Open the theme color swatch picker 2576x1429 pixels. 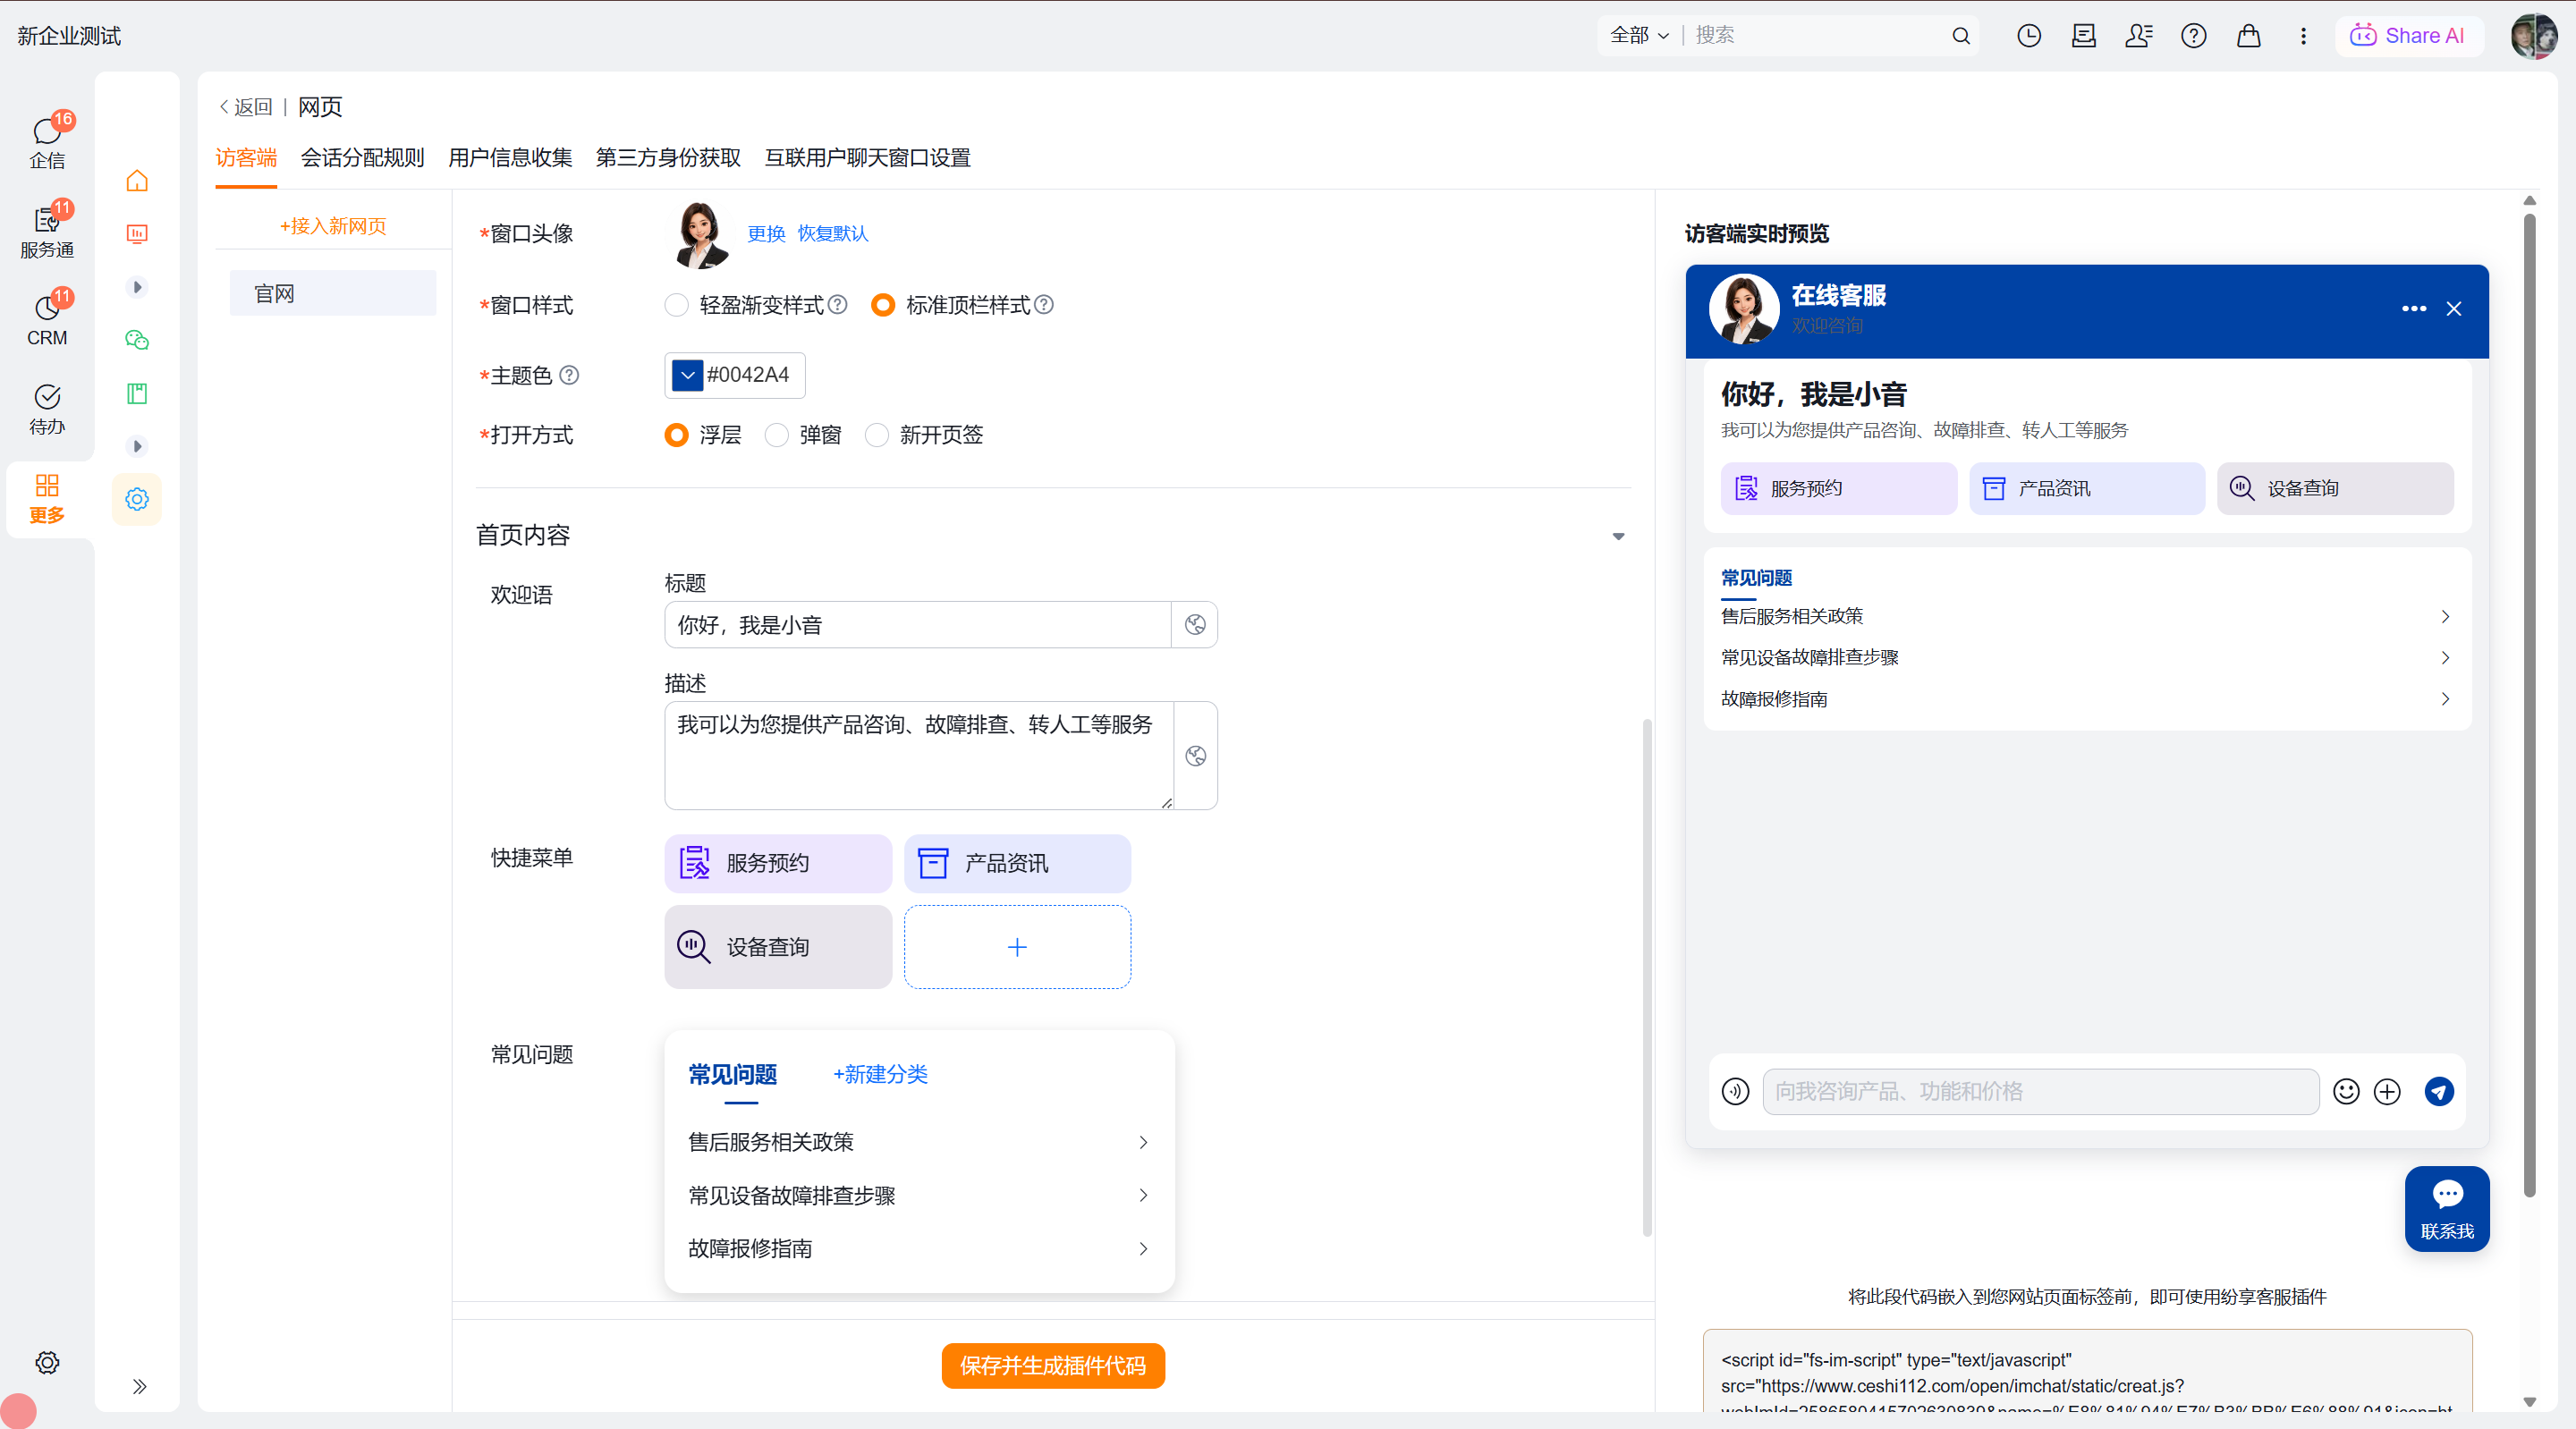(687, 375)
